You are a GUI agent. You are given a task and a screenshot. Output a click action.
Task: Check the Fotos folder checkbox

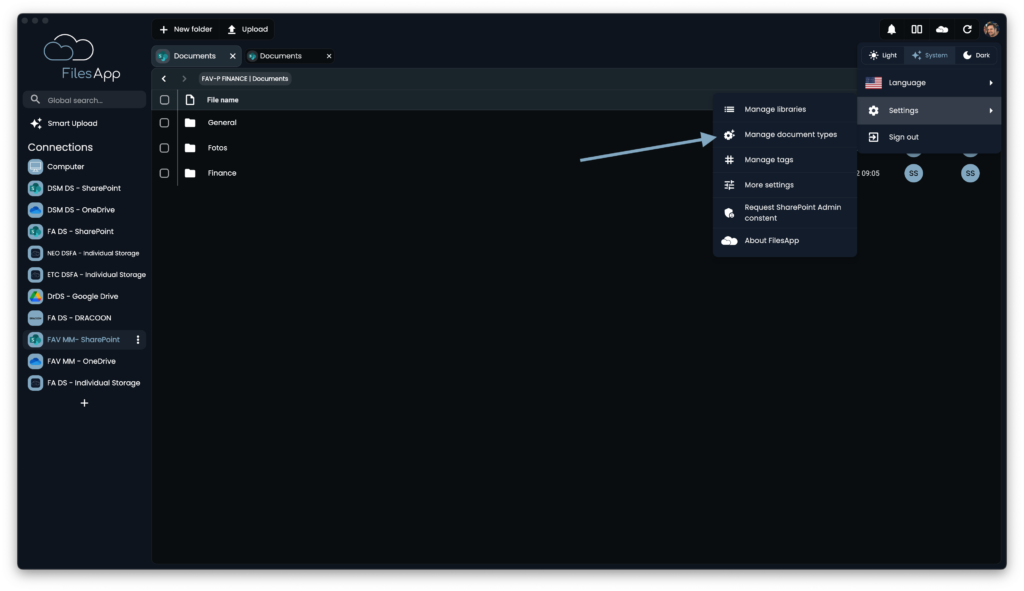(x=165, y=148)
